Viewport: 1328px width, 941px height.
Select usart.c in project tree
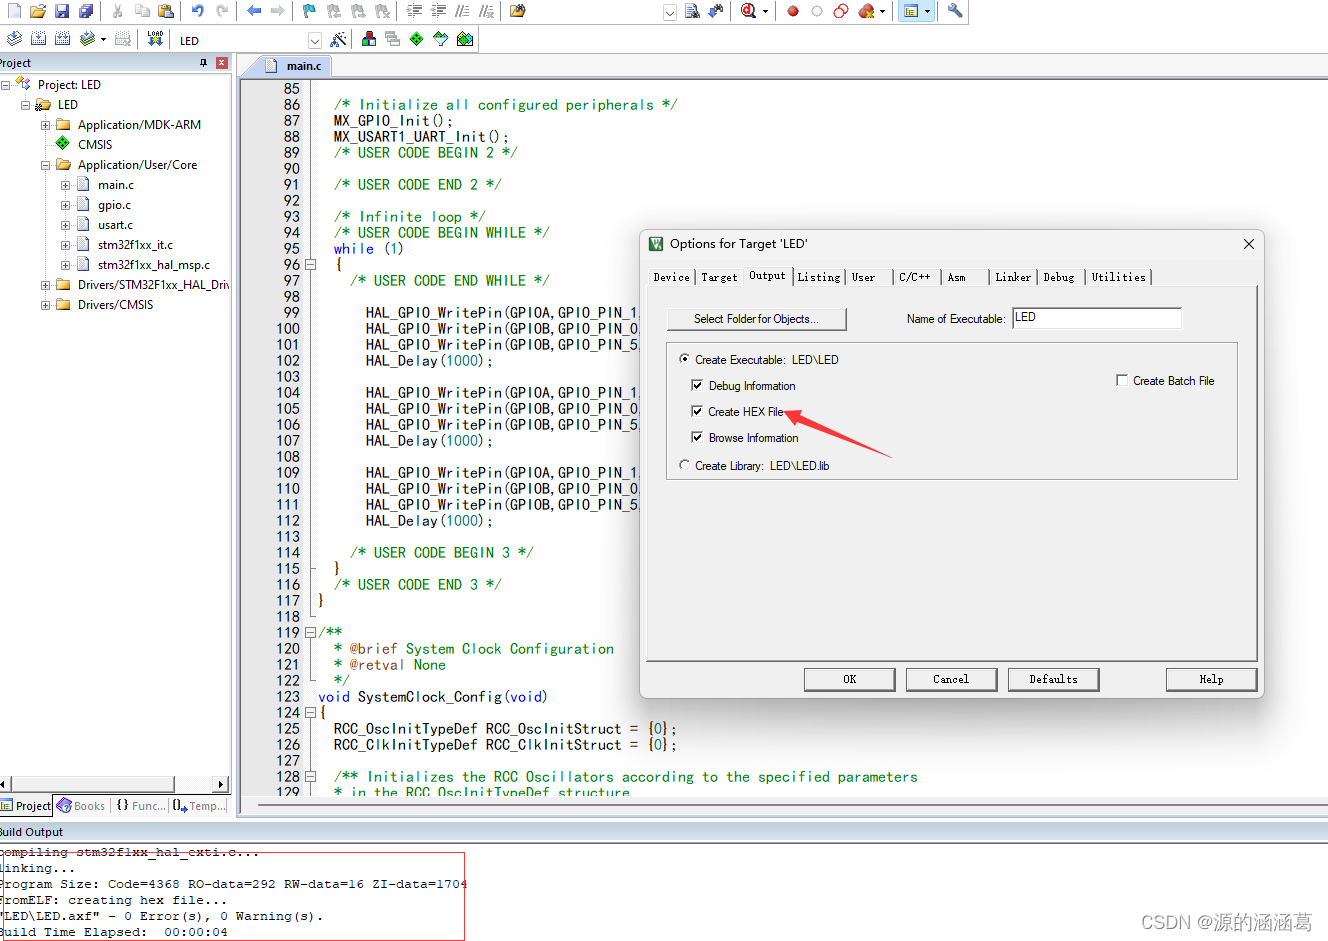point(115,225)
